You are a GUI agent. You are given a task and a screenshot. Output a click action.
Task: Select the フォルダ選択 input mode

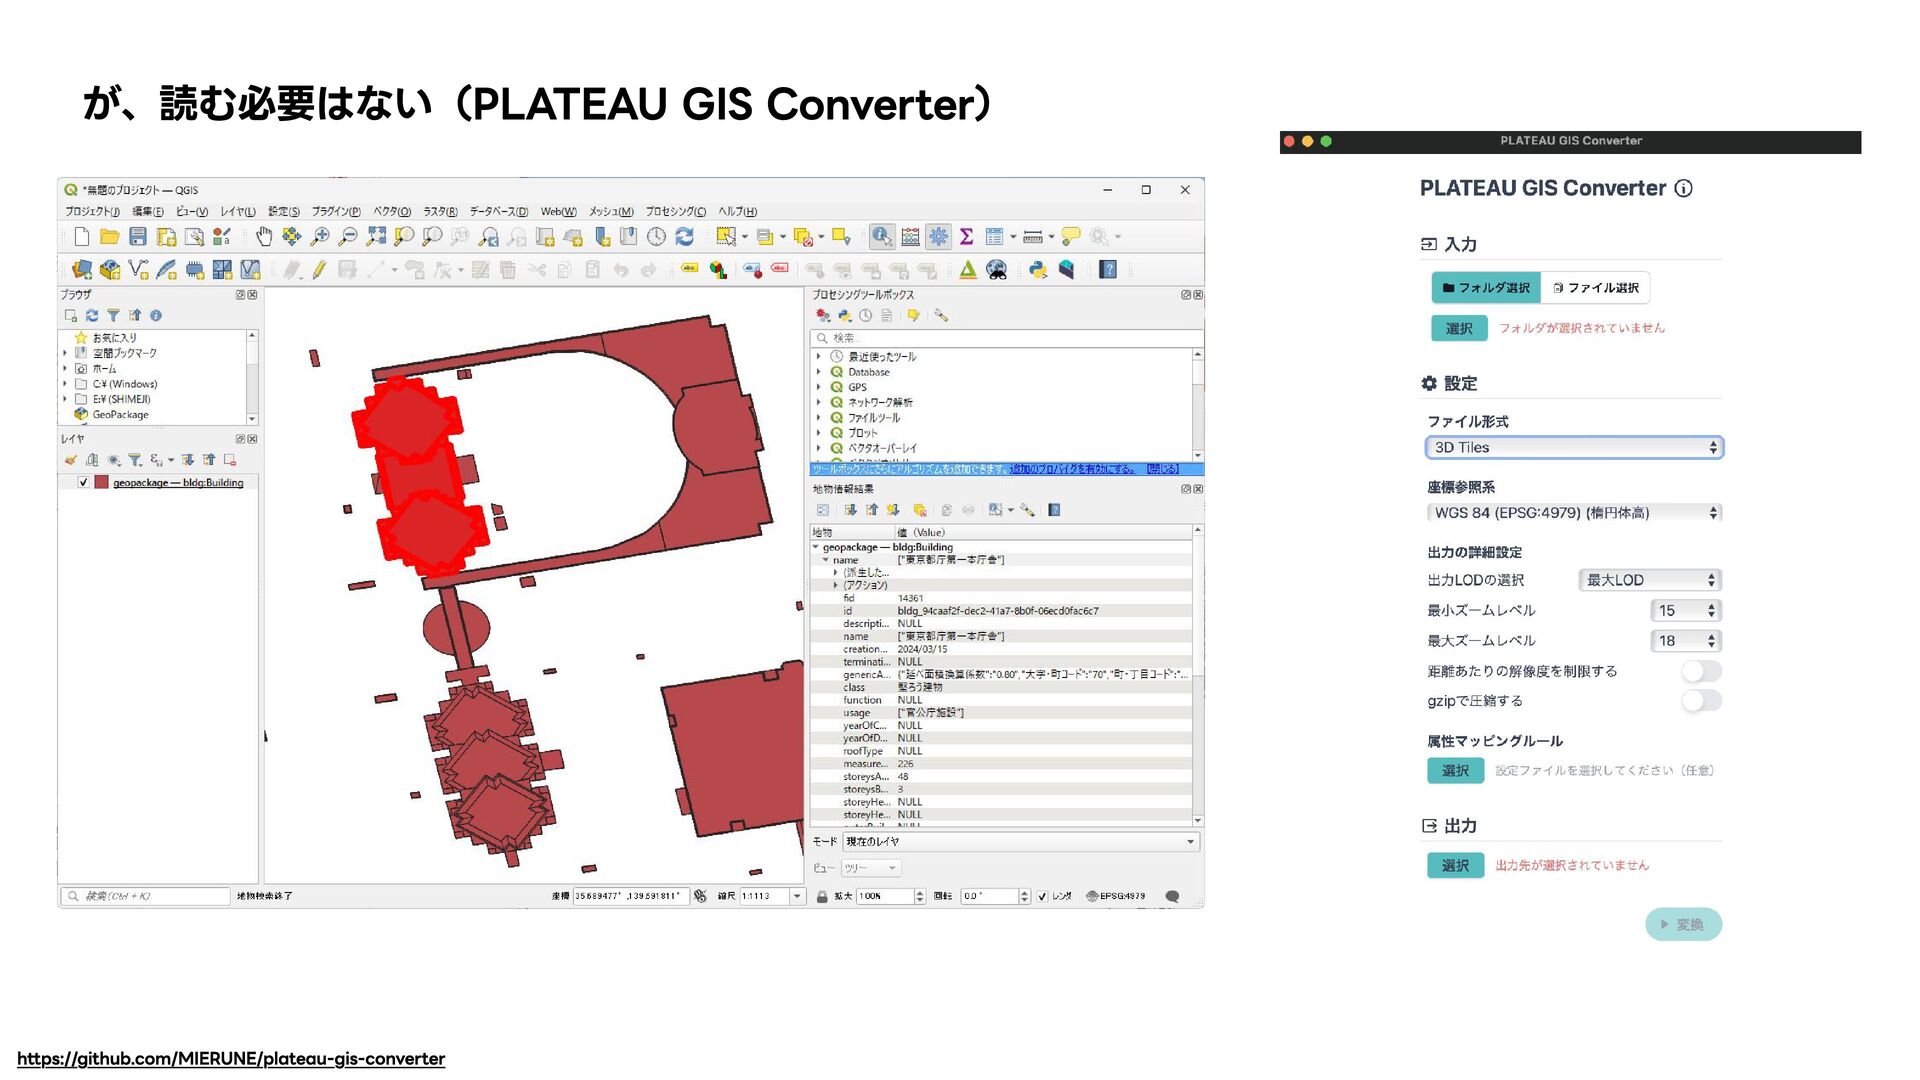1486,288
